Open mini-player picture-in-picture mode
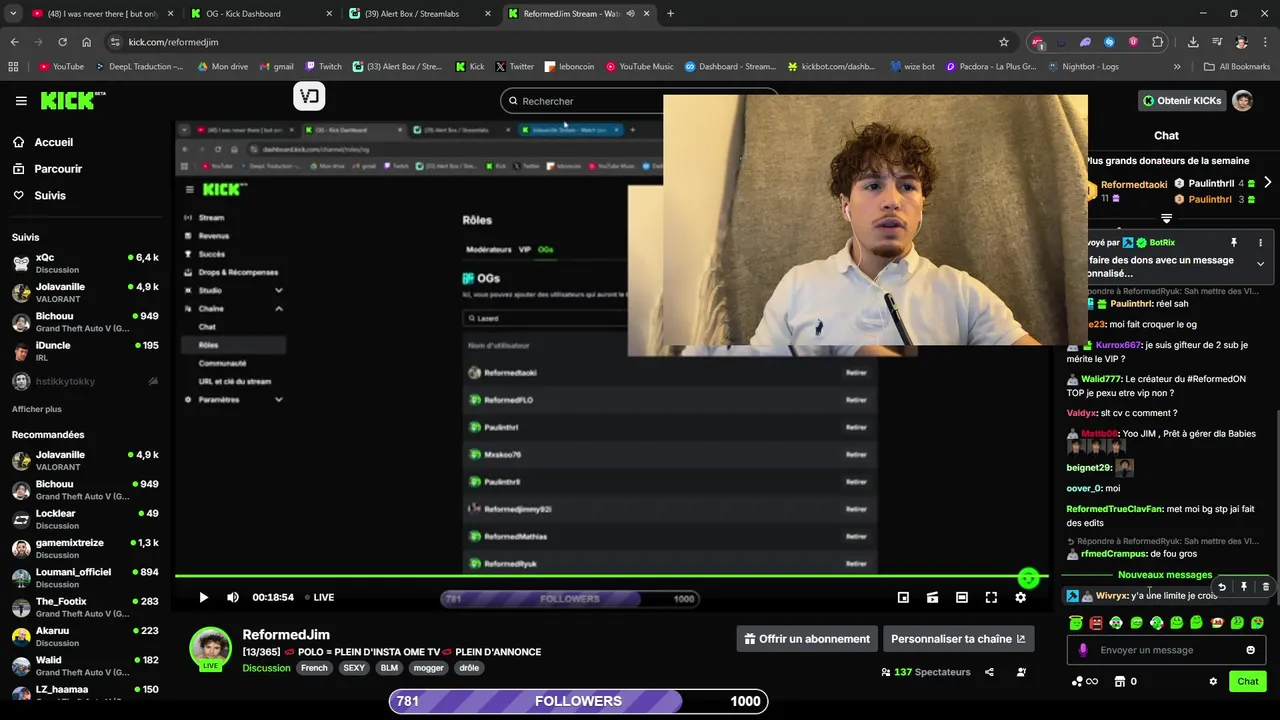 [x=903, y=597]
